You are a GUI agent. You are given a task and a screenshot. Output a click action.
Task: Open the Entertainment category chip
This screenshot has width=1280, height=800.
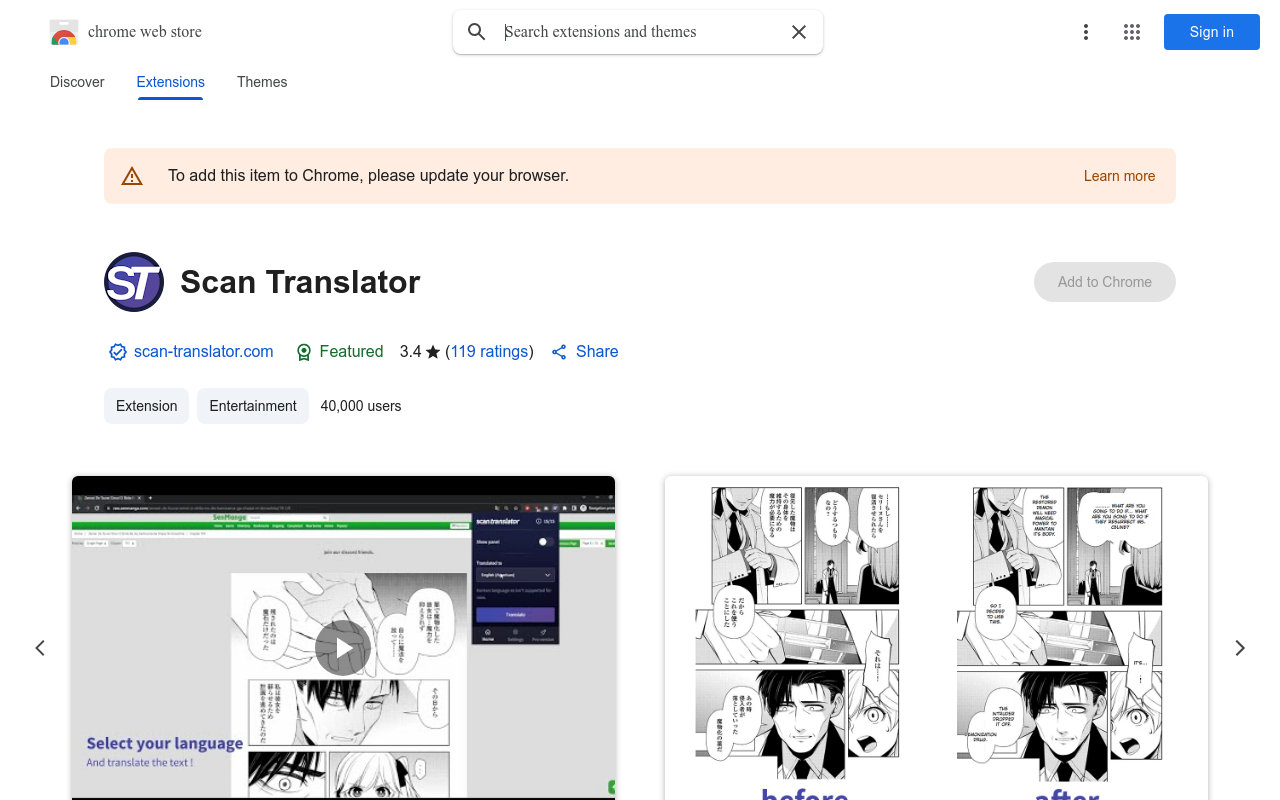(253, 406)
